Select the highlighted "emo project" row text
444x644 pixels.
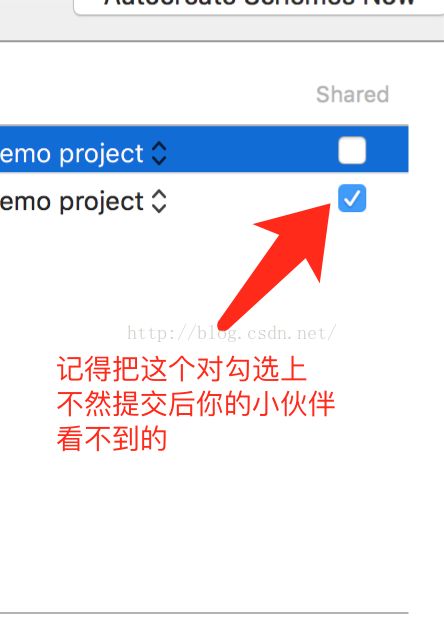click(x=71, y=154)
